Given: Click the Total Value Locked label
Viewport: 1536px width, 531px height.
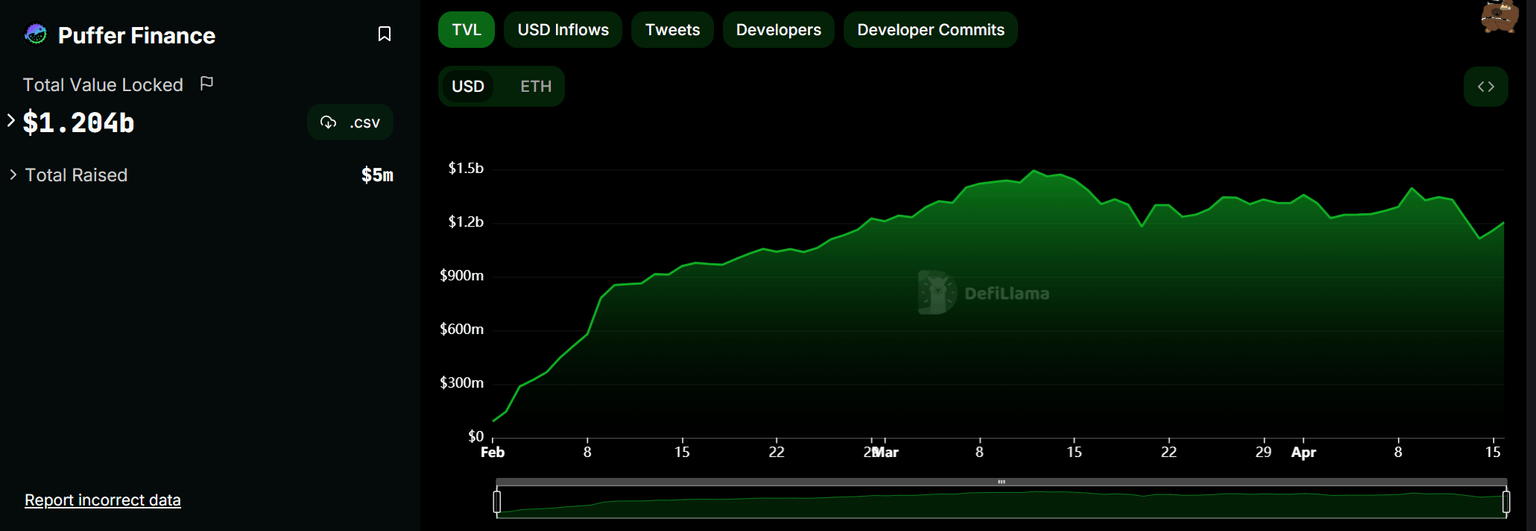Looking at the screenshot, I should coord(103,85).
